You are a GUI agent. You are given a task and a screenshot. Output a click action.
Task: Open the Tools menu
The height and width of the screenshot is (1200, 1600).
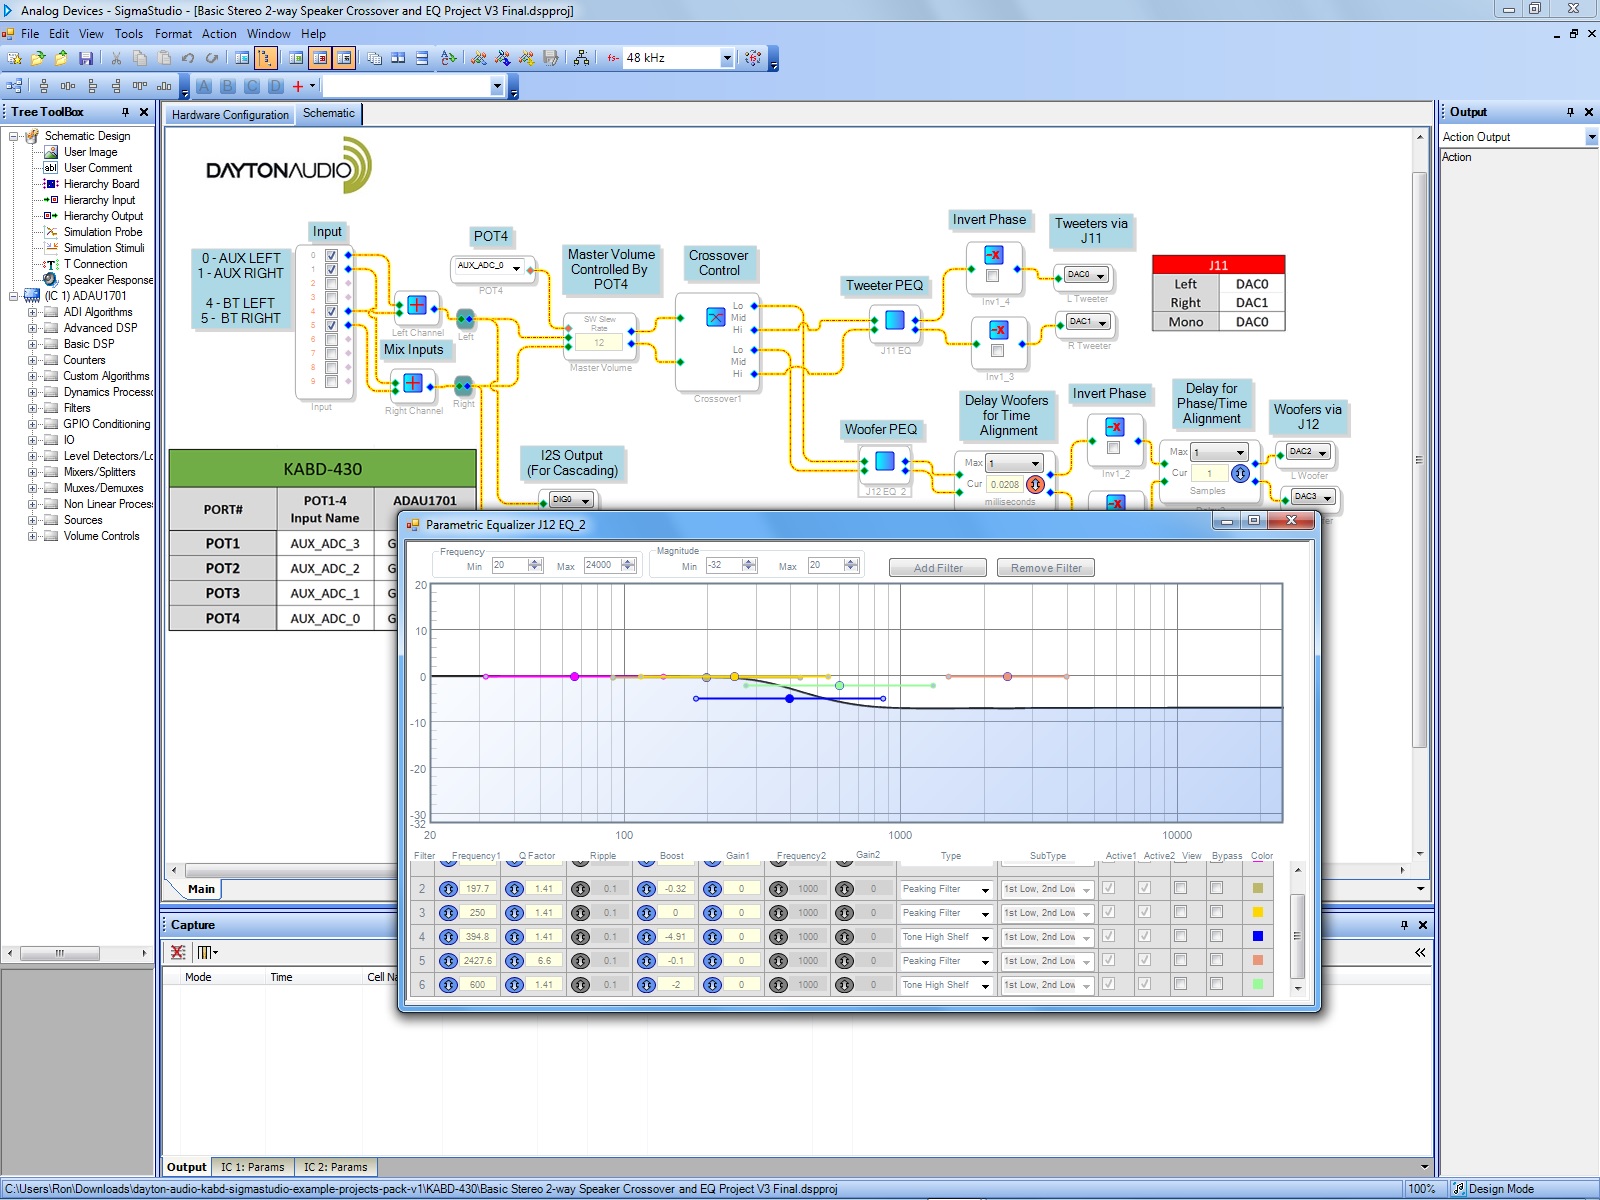pos(128,34)
